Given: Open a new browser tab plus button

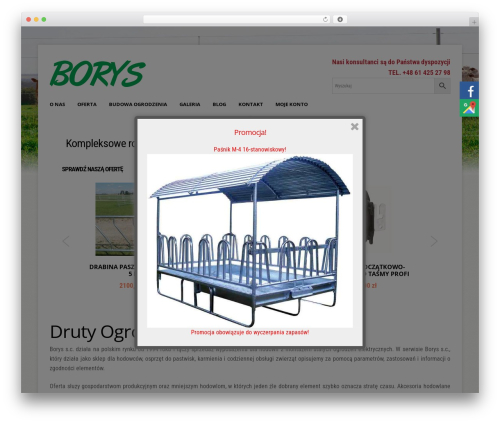Looking at the screenshot, I should pos(474,22).
